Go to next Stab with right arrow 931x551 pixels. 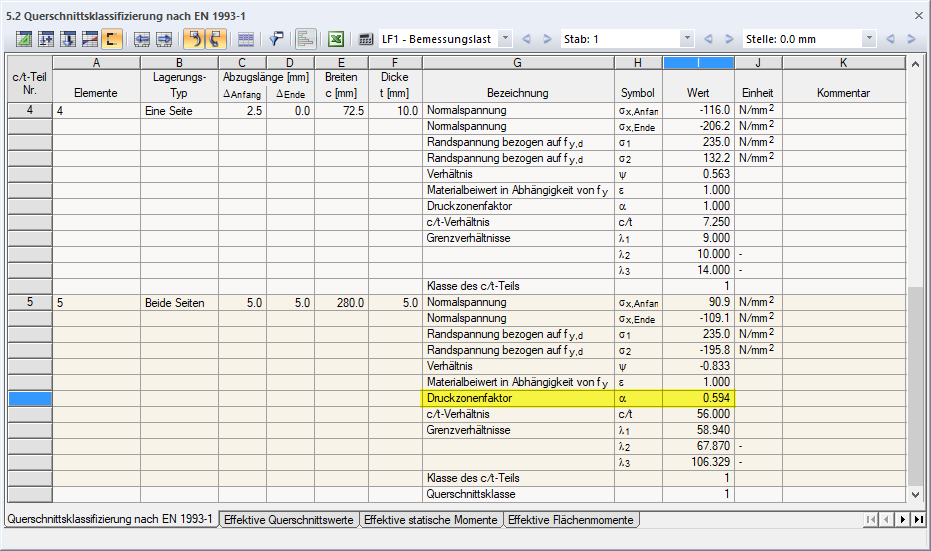(x=729, y=39)
